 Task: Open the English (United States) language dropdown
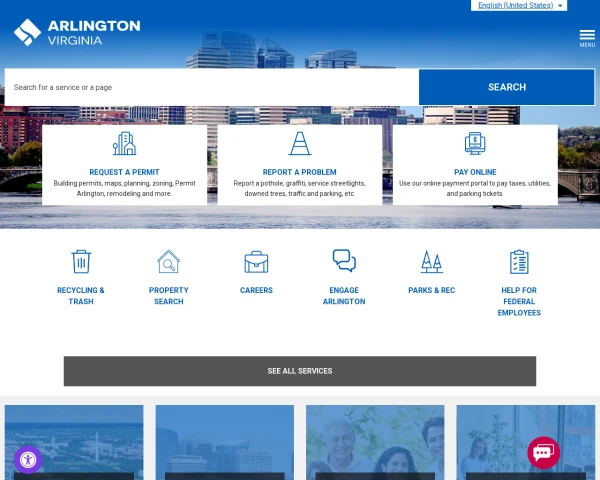click(x=519, y=5)
